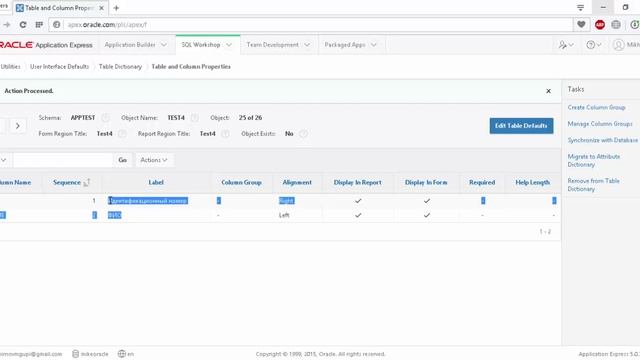Click Manage Column Groups task link
The width and height of the screenshot is (640, 360).
click(600, 124)
